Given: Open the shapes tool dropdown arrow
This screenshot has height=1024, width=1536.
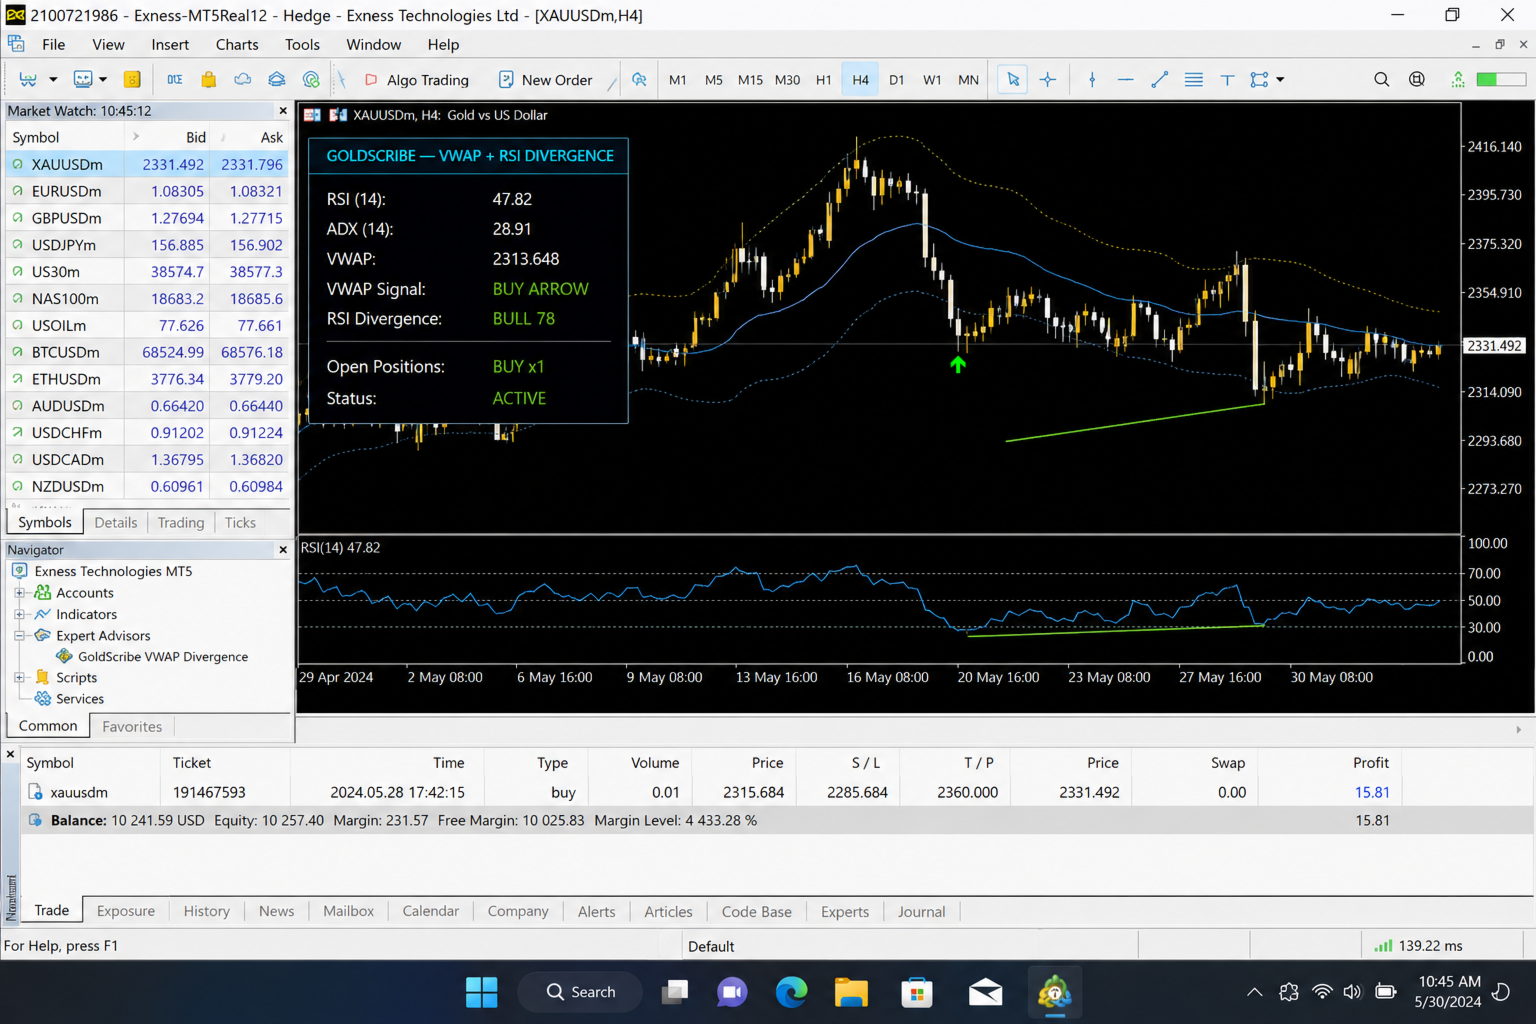Looking at the screenshot, I should click(x=1280, y=80).
